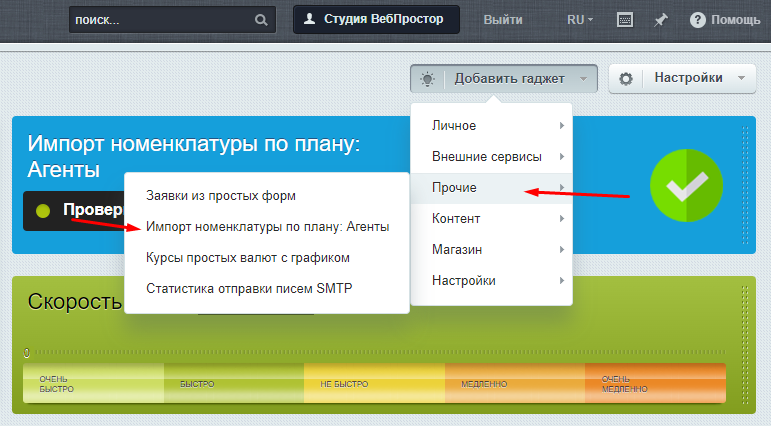Viewport: 771px width, 426px height.
Task: Click the arrow next to Настройки menu item
Action: (x=562, y=280)
